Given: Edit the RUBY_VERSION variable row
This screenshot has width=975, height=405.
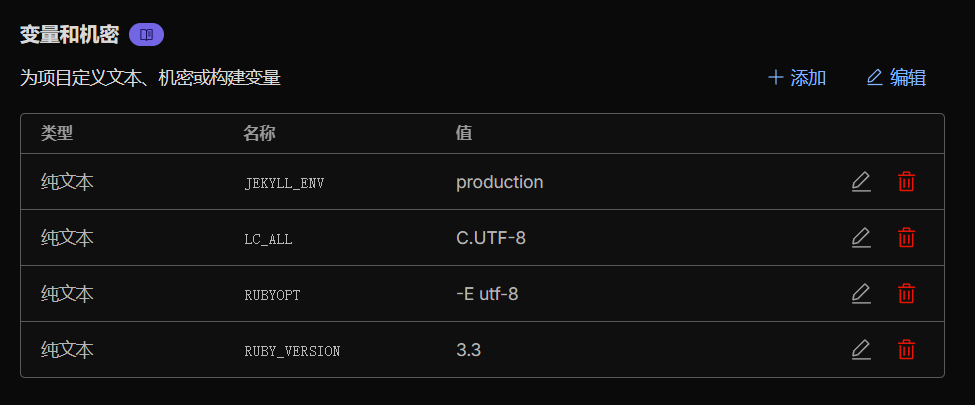Looking at the screenshot, I should point(861,350).
